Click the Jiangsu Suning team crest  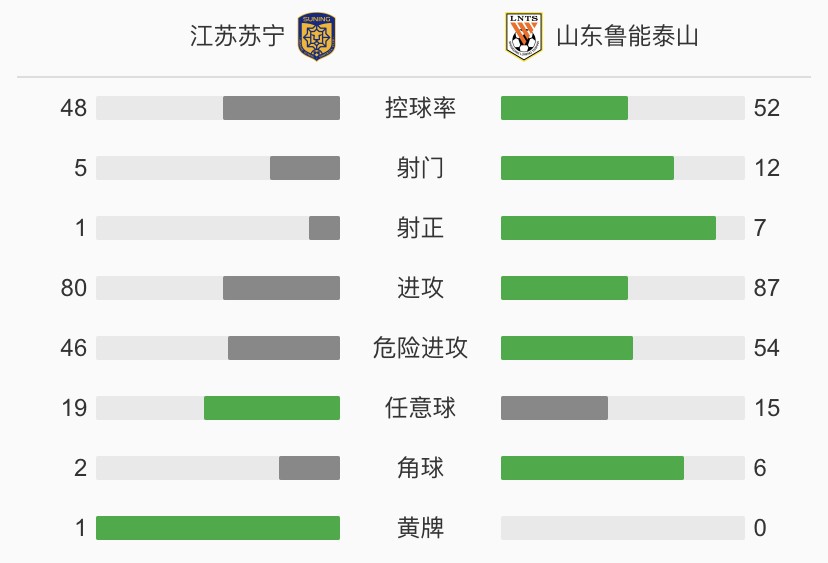click(316, 37)
